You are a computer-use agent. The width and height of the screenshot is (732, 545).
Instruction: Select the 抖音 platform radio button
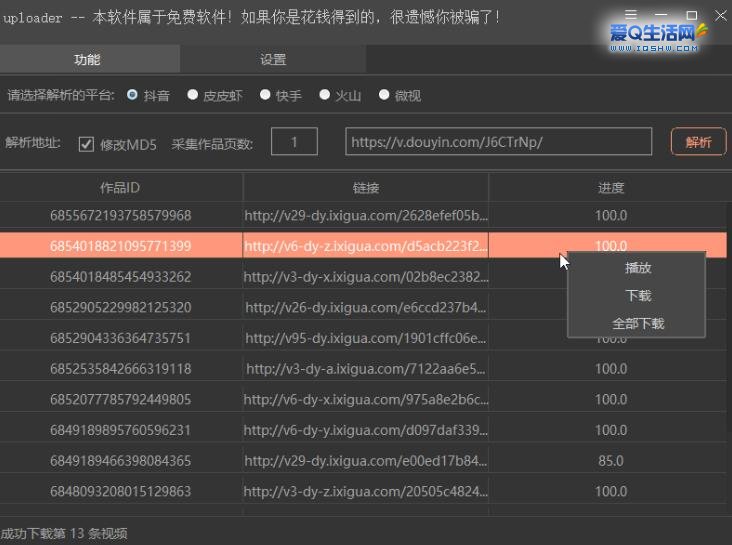point(132,95)
